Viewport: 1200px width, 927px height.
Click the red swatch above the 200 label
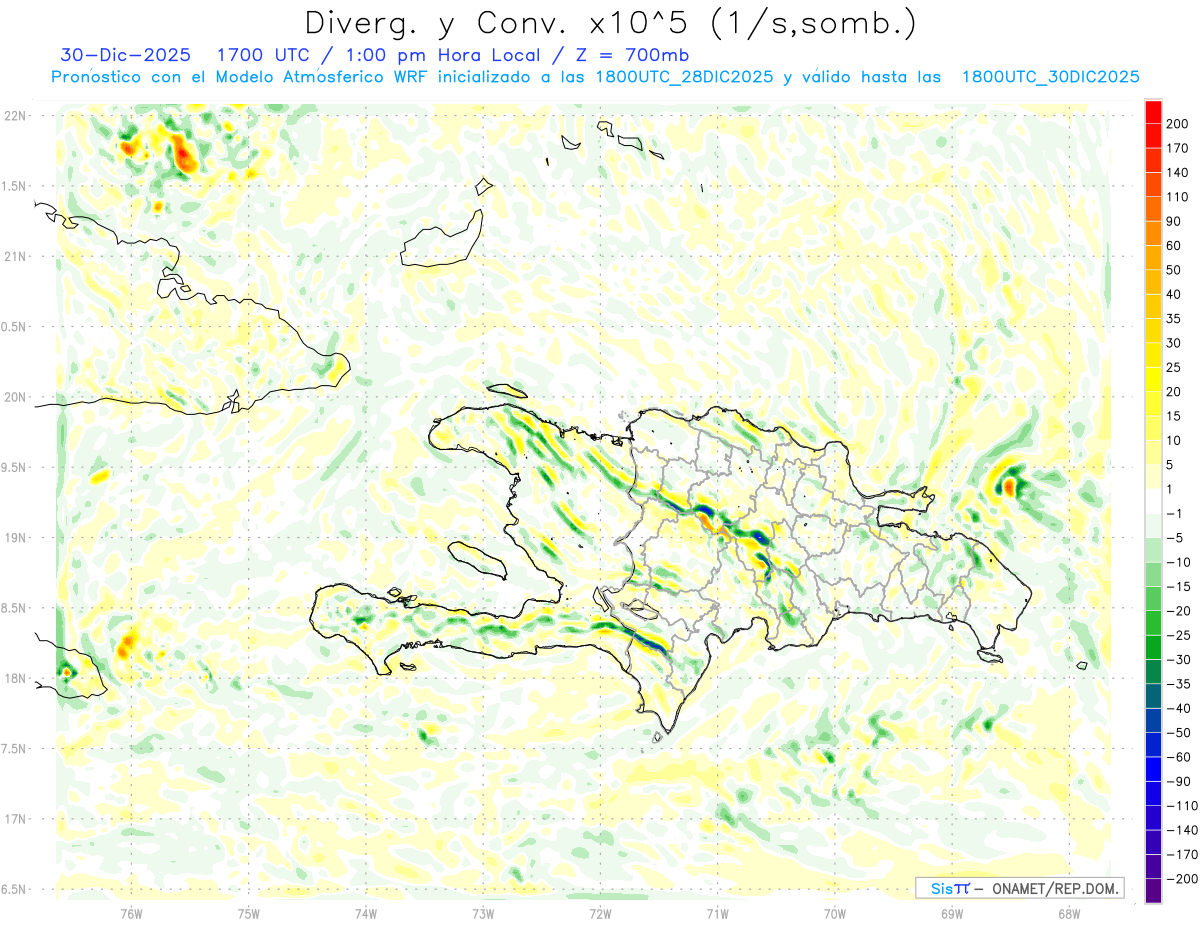tap(1153, 112)
